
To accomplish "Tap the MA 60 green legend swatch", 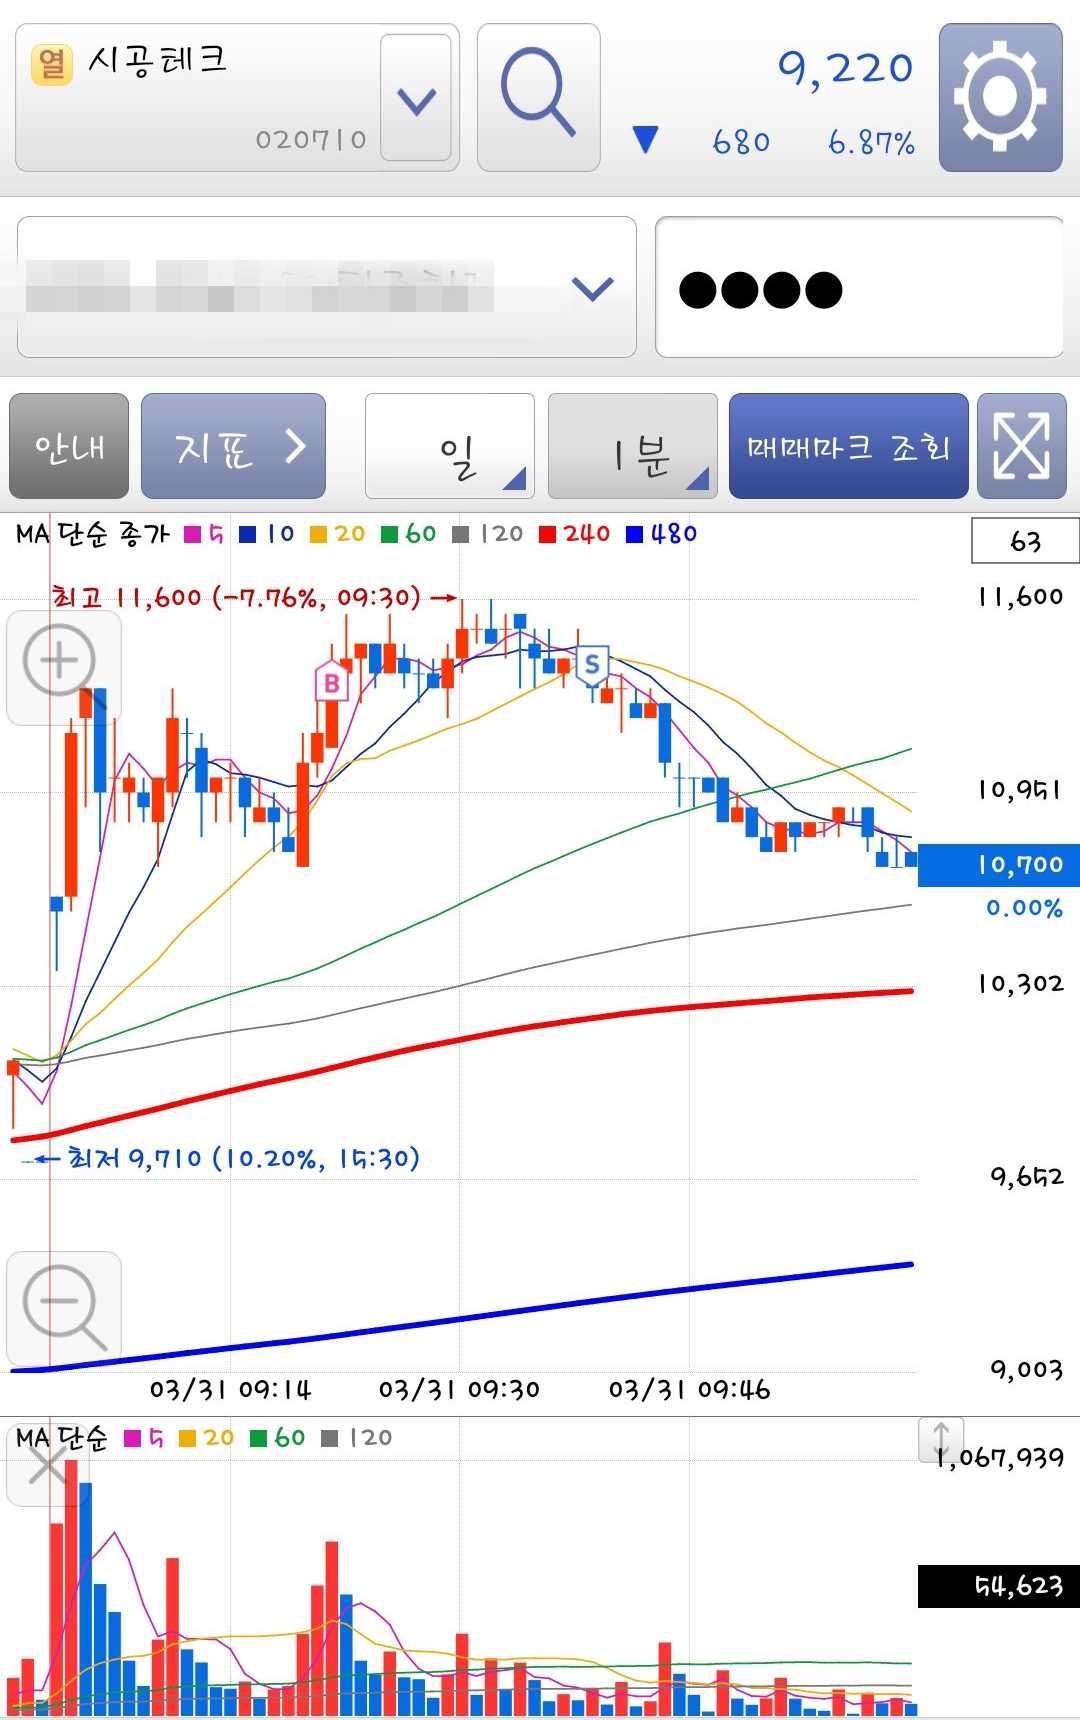I will [390, 535].
